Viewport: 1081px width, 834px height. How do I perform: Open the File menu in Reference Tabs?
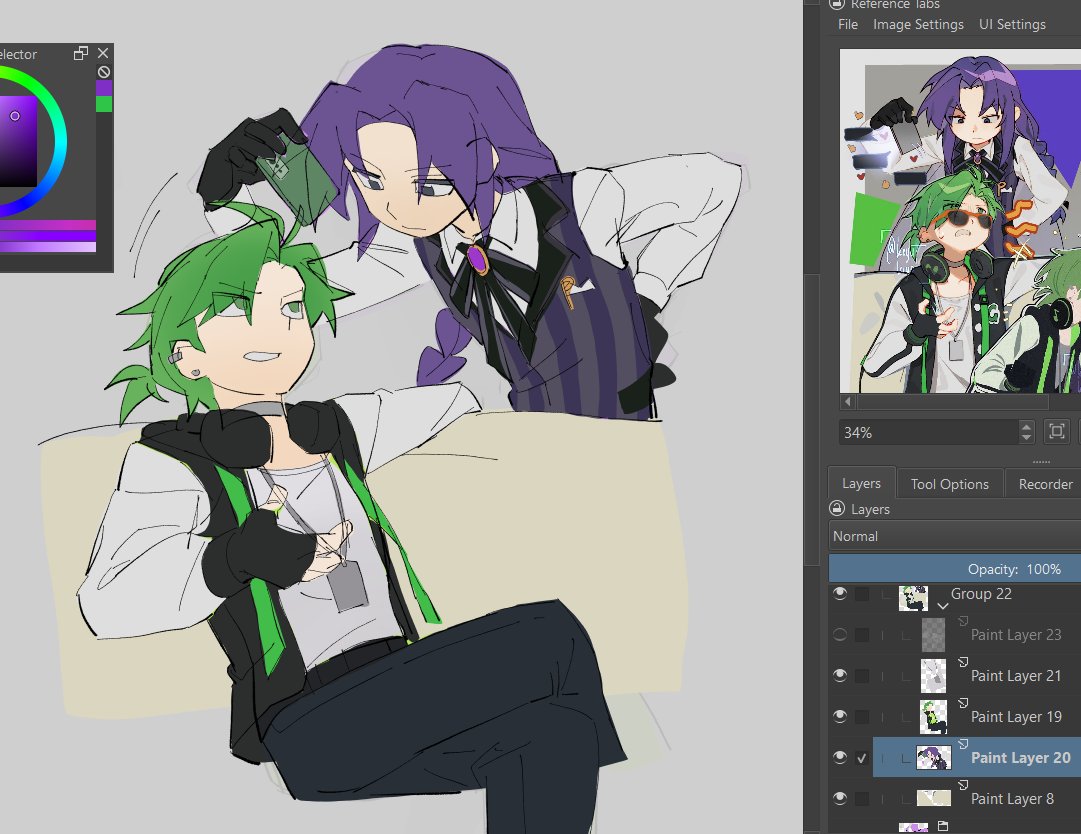[x=847, y=24]
